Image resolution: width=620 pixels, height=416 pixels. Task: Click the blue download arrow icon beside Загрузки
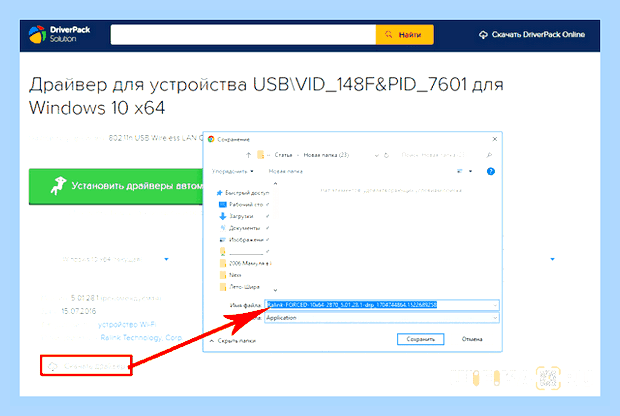click(x=223, y=216)
